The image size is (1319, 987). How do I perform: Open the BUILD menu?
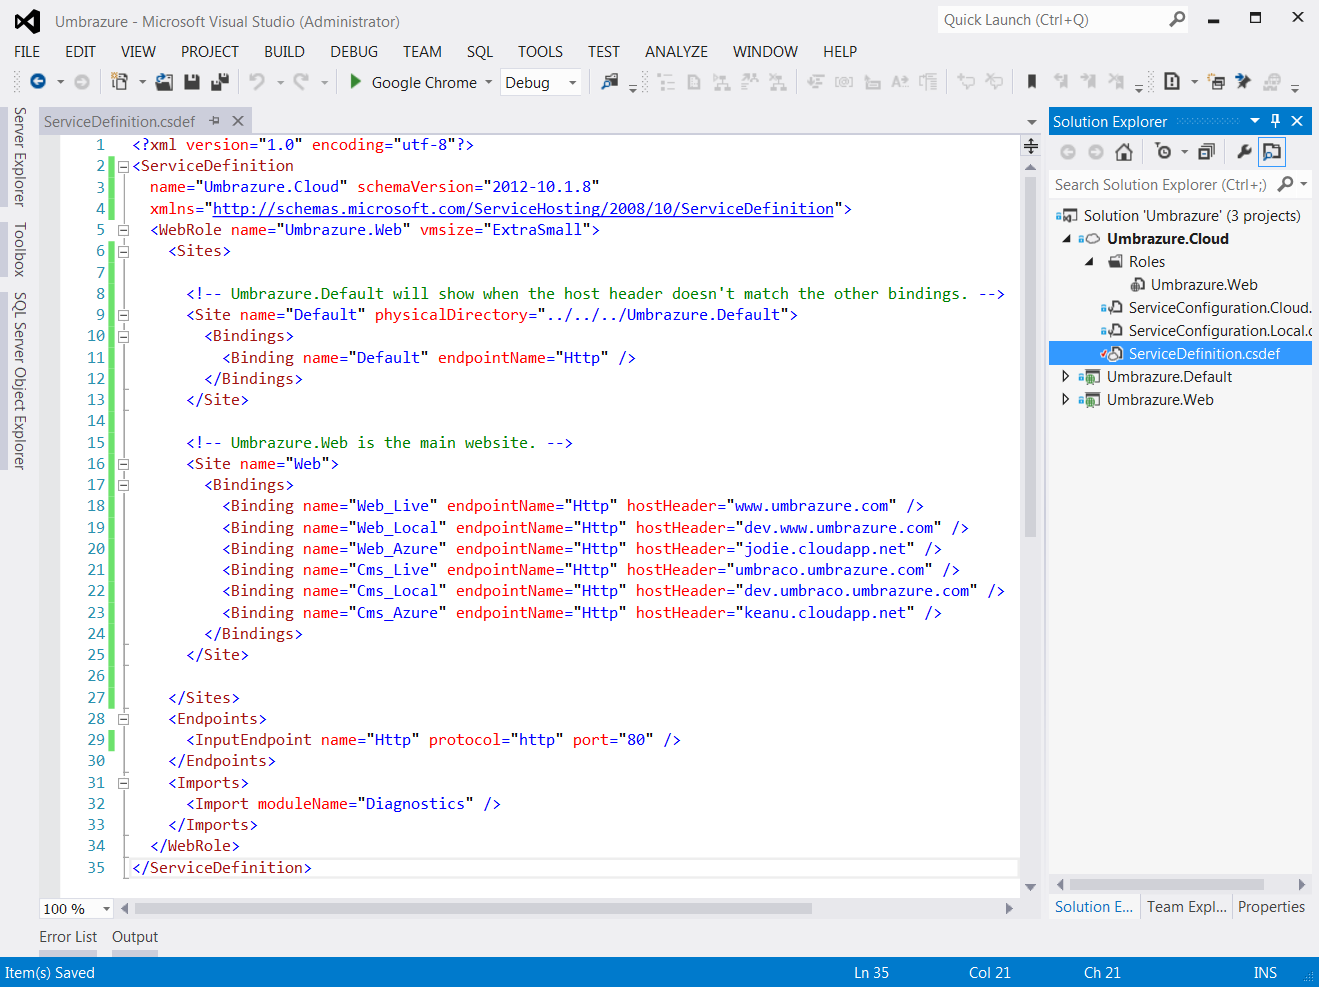[x=284, y=52]
